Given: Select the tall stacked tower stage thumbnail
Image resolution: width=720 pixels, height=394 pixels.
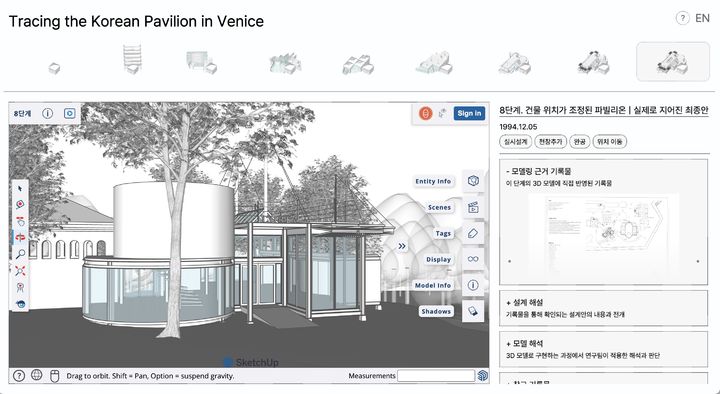Looking at the screenshot, I should pos(132,59).
